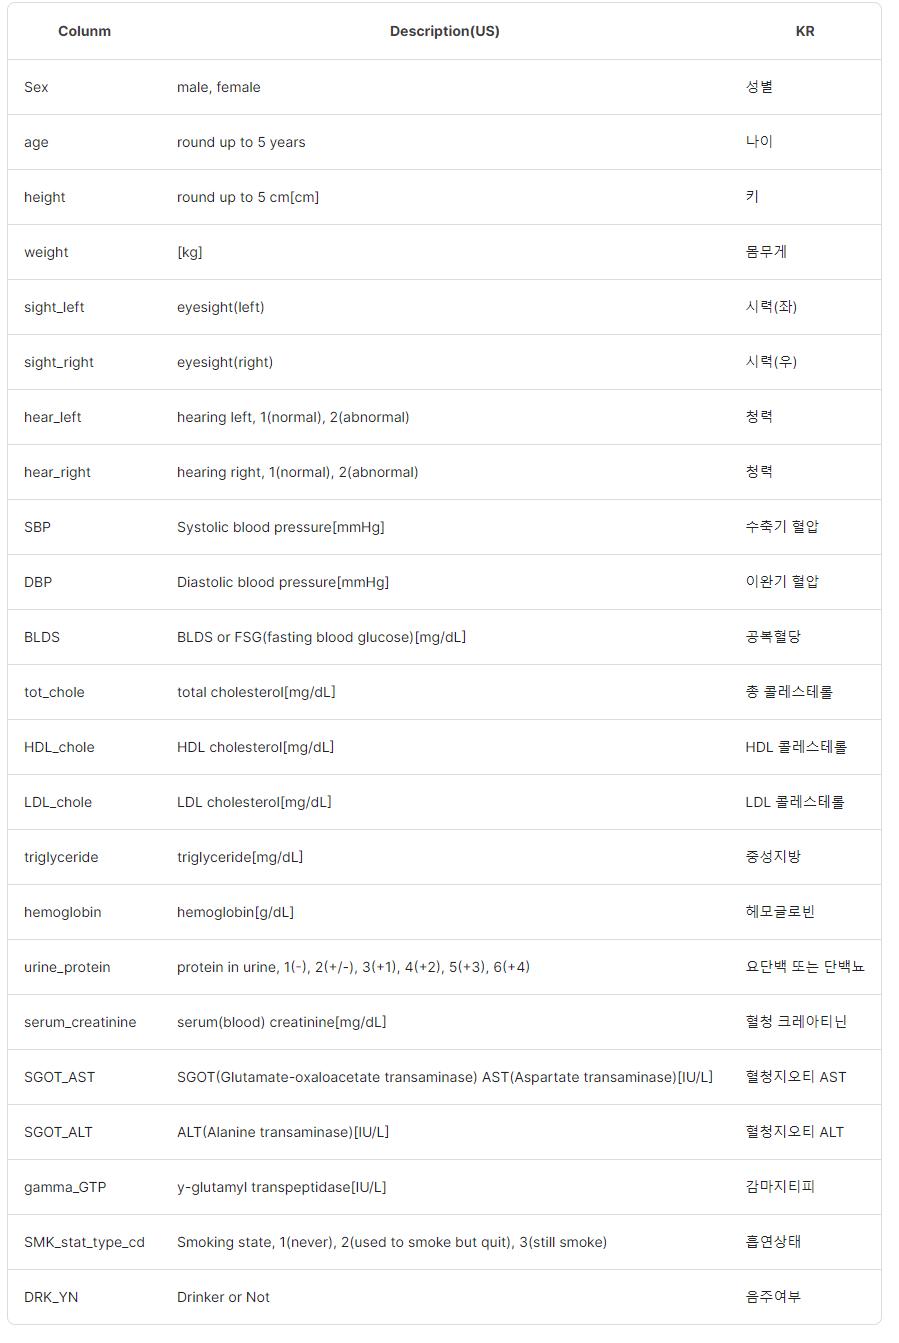Click the urine_protein description text

pos(353,967)
